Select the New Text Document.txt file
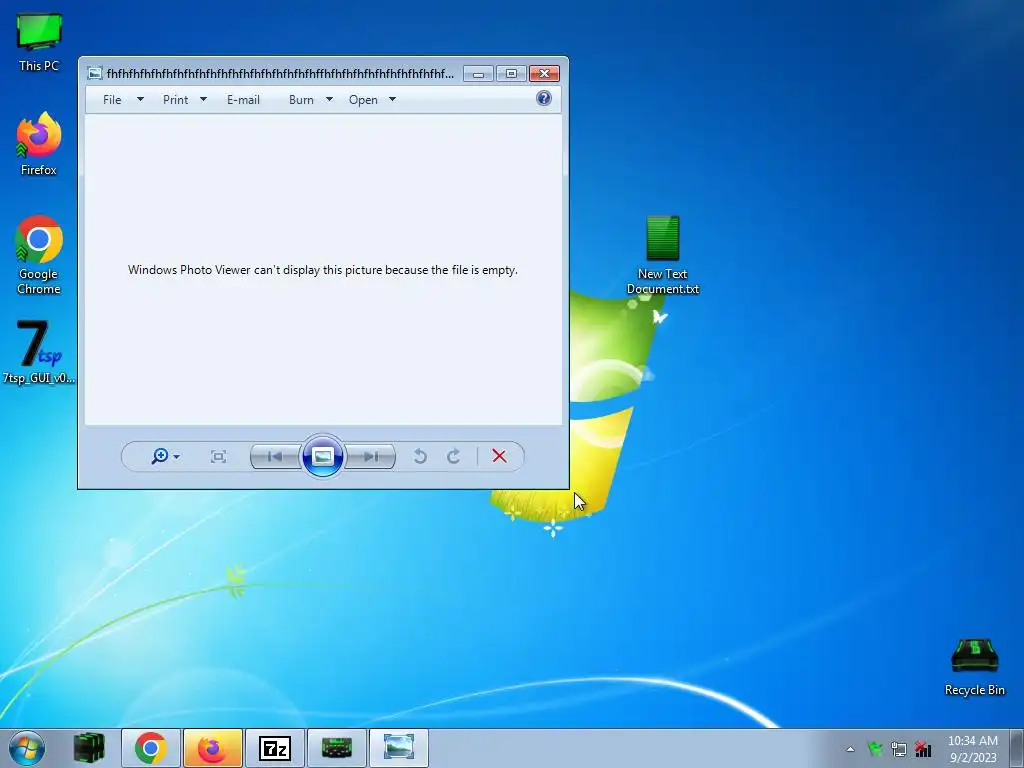 click(x=662, y=255)
